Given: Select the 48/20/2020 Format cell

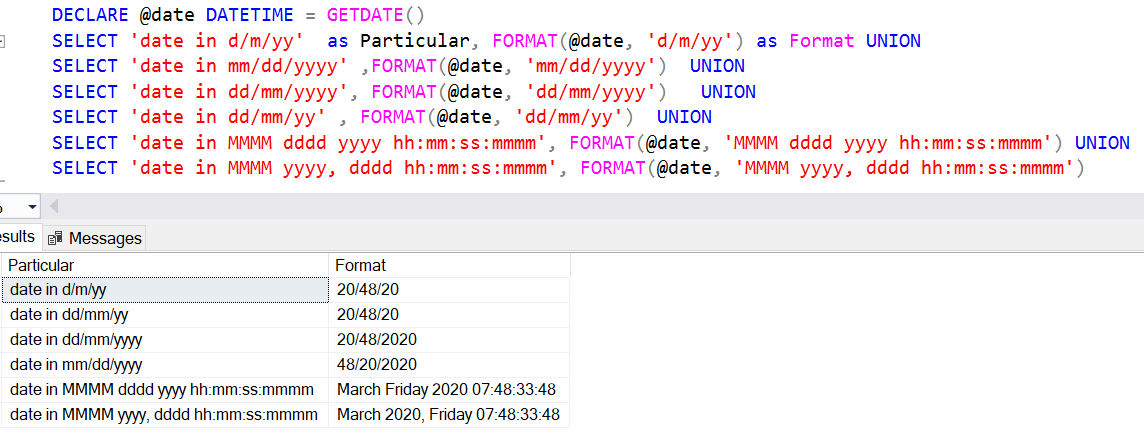Looking at the screenshot, I should click(x=449, y=365).
